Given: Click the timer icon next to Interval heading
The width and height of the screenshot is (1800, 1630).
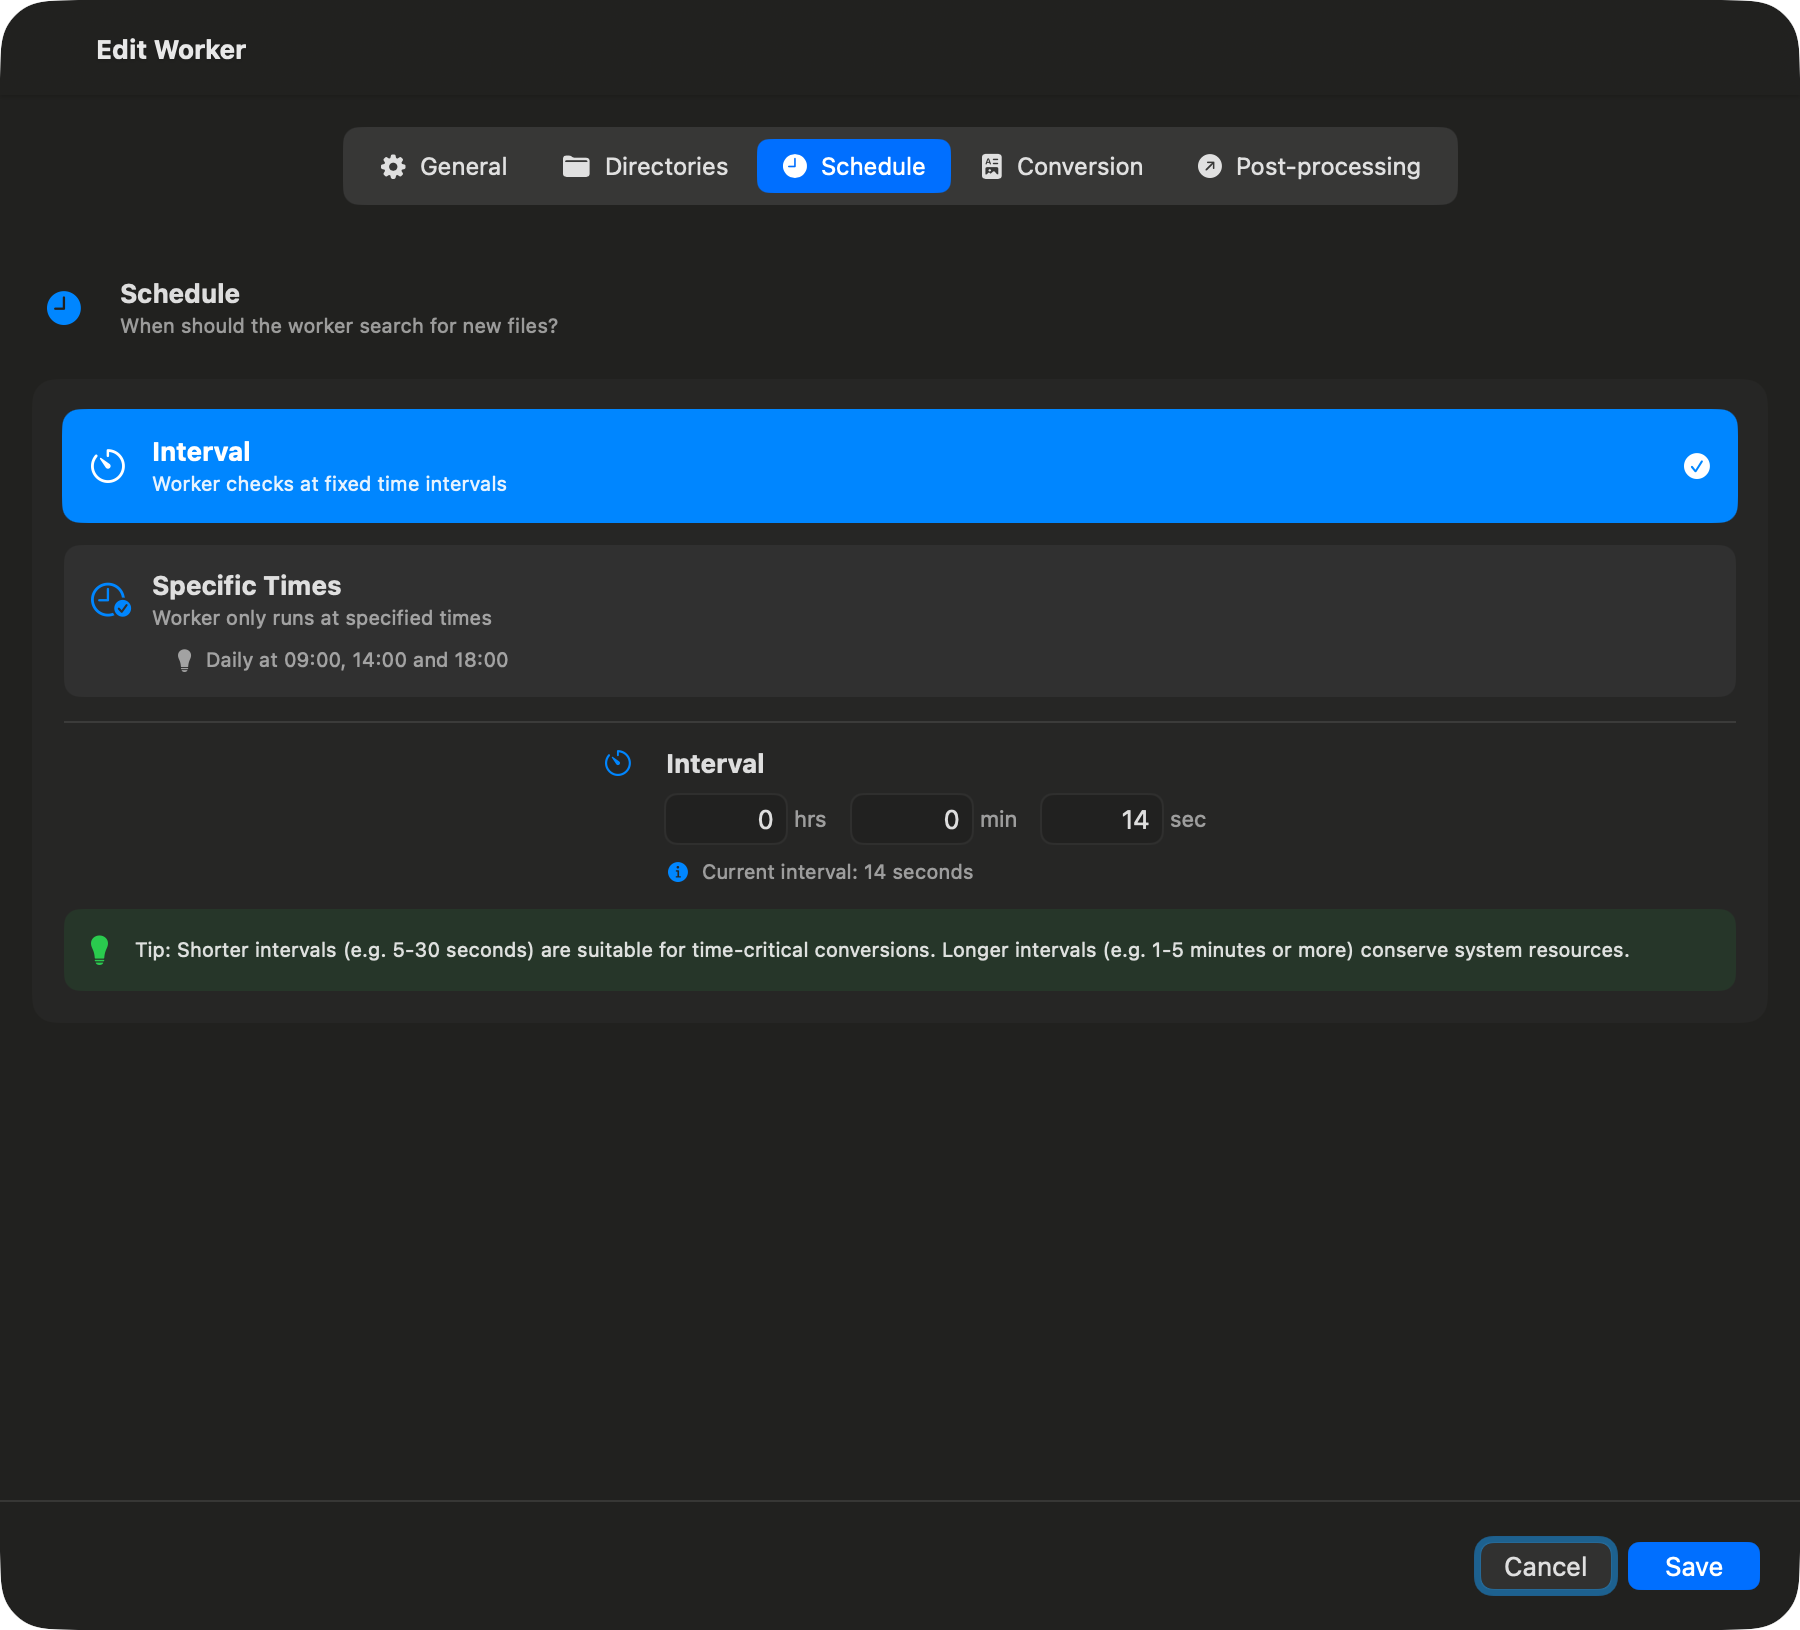Looking at the screenshot, I should pyautogui.click(x=618, y=764).
